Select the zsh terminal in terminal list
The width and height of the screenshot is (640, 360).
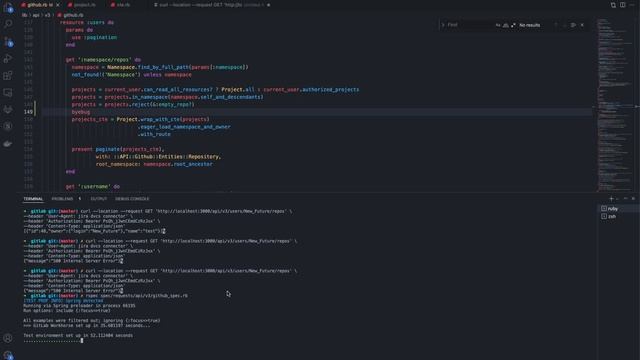pos(619,216)
